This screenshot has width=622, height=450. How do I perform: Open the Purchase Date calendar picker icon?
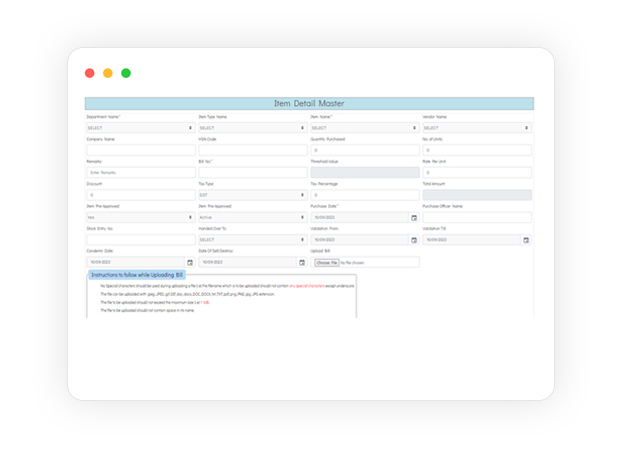point(414,217)
